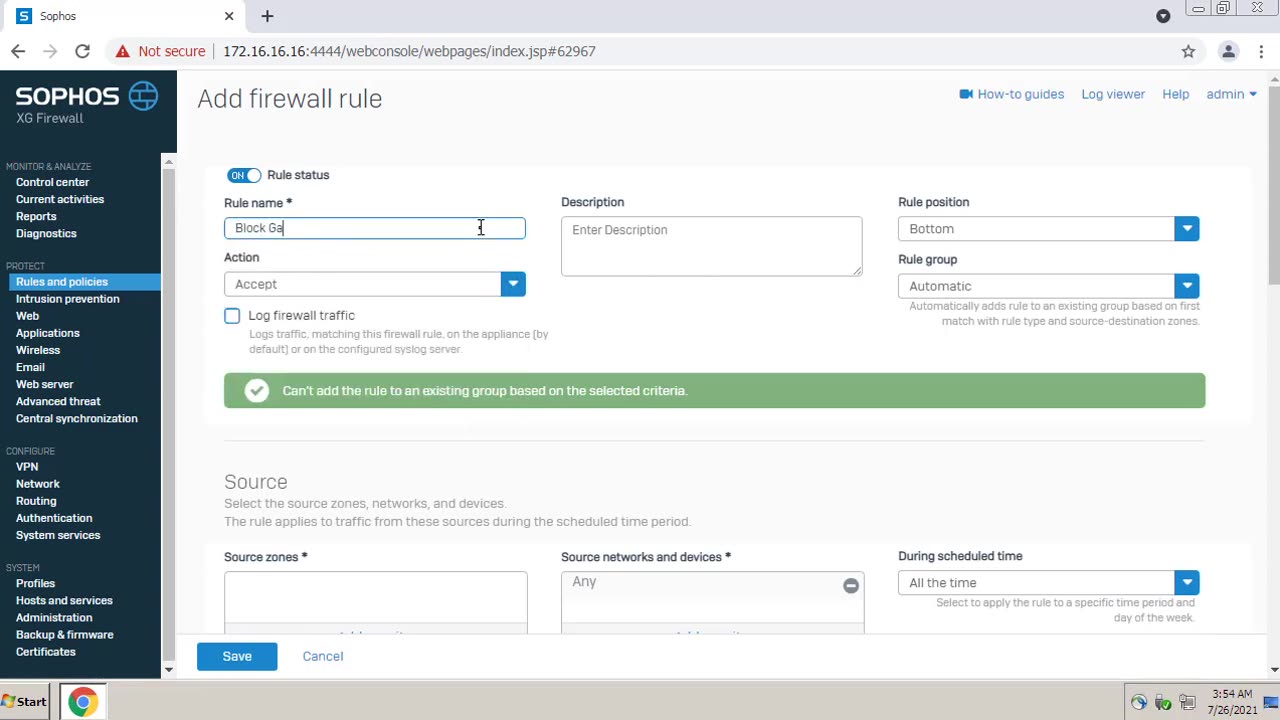Open a new browser tab
This screenshot has height=720, width=1280.
coord(267,16)
